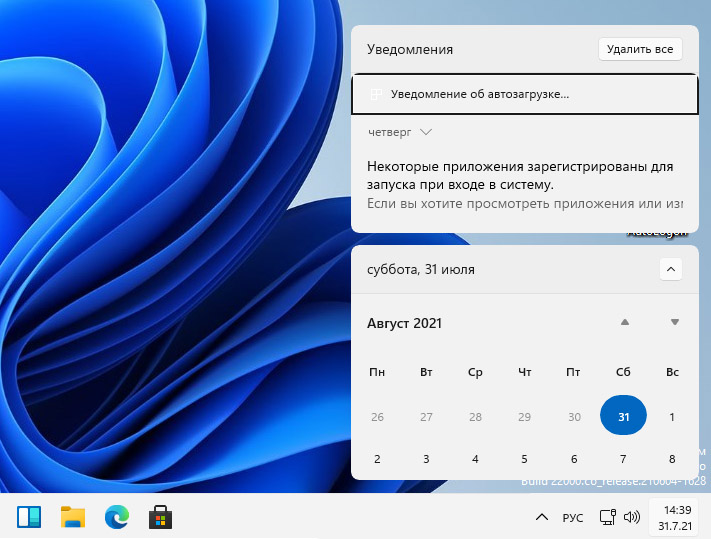This screenshot has height=539, width=711.
Task: Open network status tray icon
Action: click(608, 517)
